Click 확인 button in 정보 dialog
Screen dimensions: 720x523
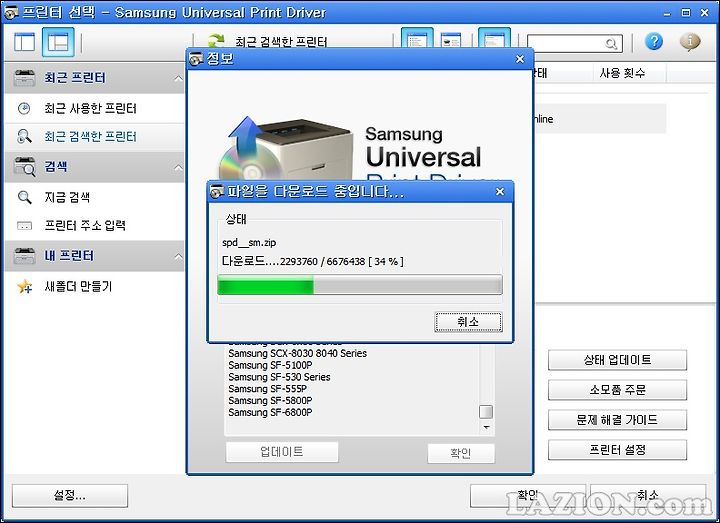click(x=461, y=453)
